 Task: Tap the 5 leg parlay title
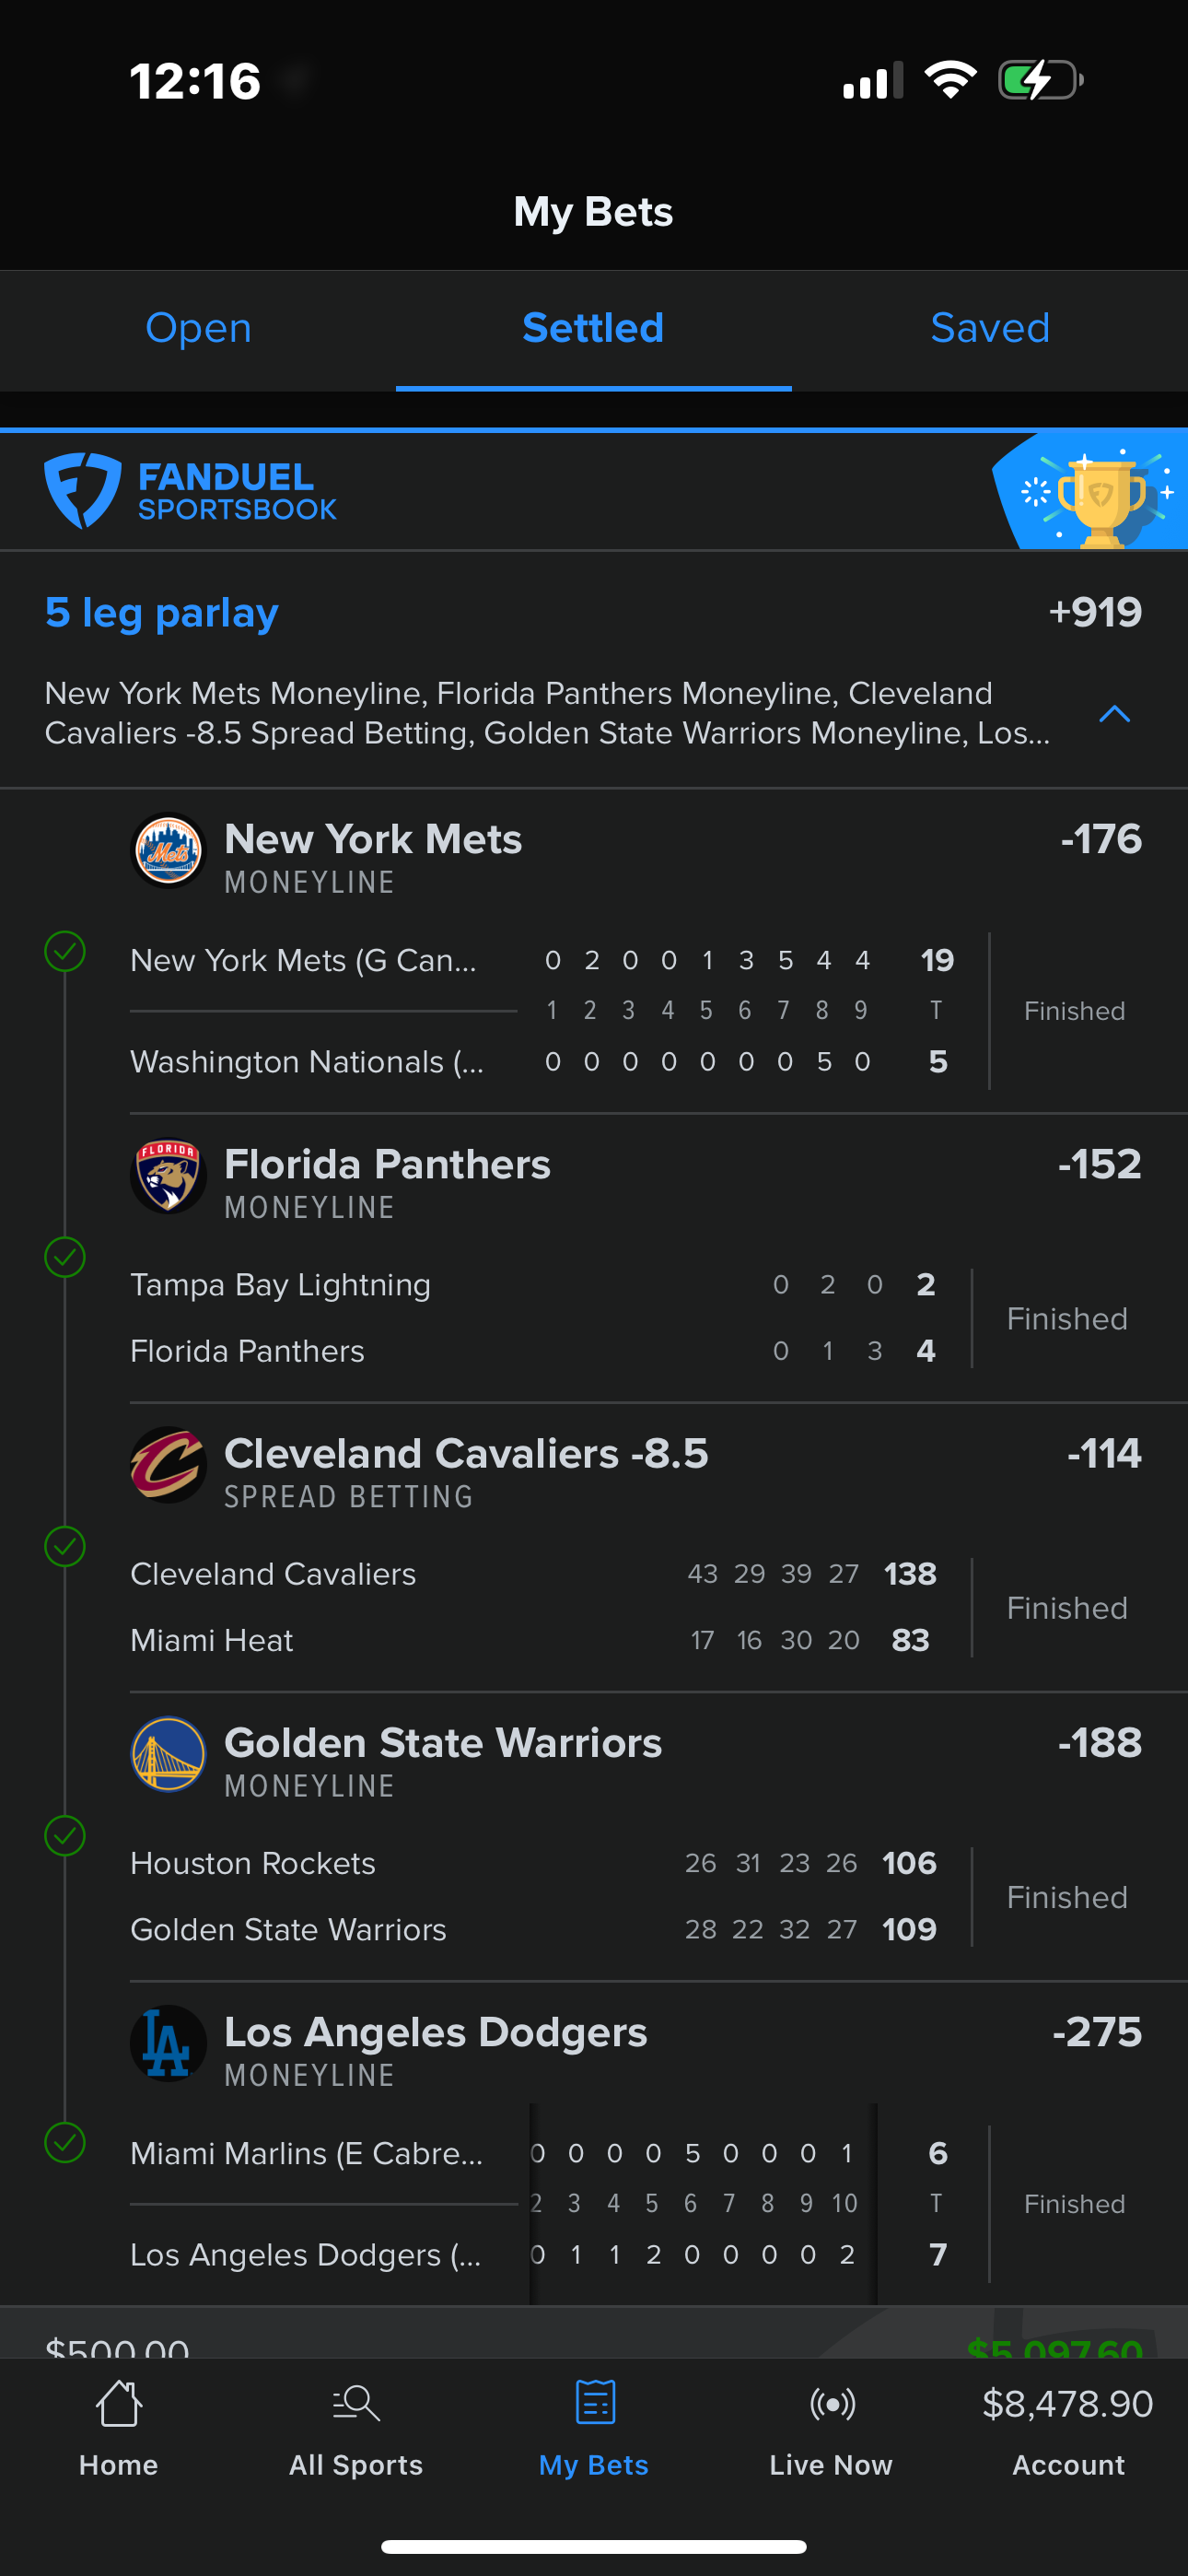(162, 613)
